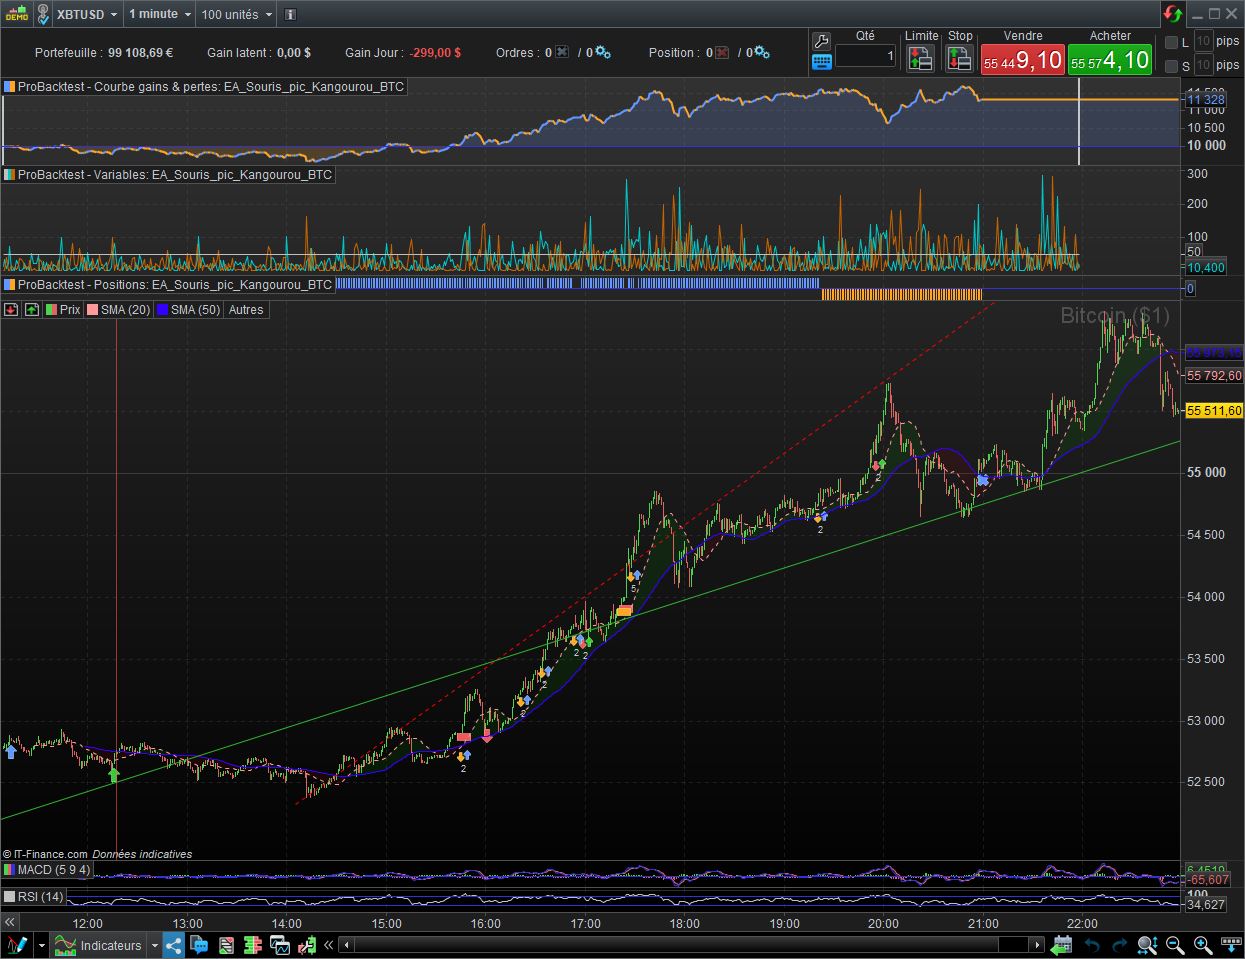The height and width of the screenshot is (959, 1245).
Task: Open wrench settings in order panel
Action: [821, 42]
